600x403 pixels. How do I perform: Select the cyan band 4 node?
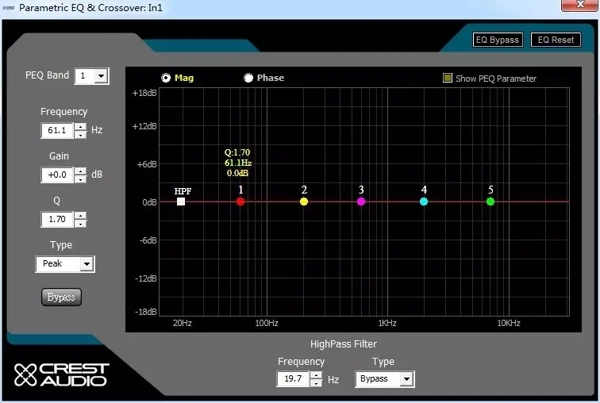point(424,201)
